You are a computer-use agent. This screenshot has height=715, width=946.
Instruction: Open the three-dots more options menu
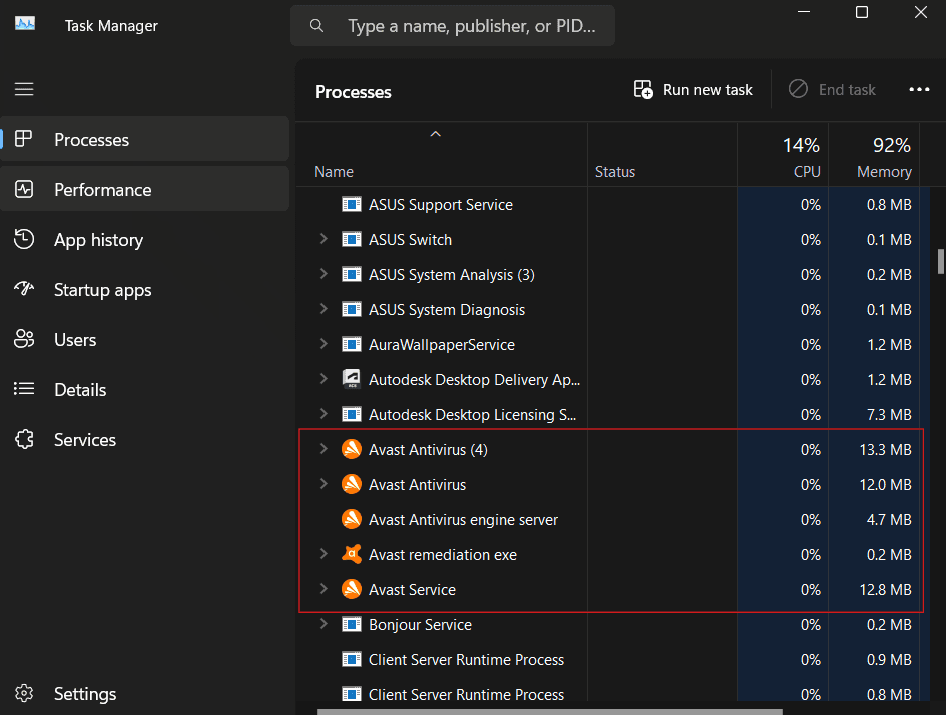tap(919, 89)
